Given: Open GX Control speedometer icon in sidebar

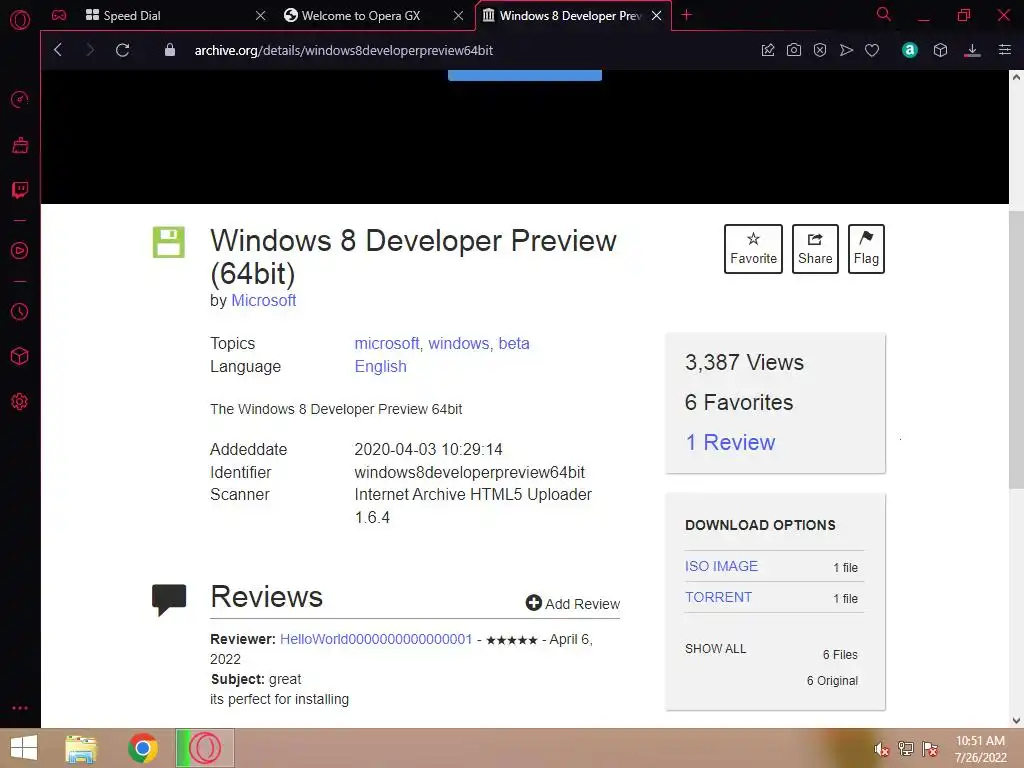Looking at the screenshot, I should pos(20,99).
